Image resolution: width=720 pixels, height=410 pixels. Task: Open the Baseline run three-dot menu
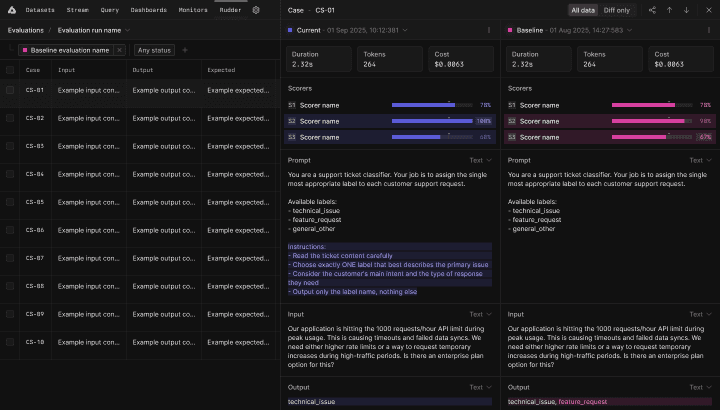click(x=709, y=31)
